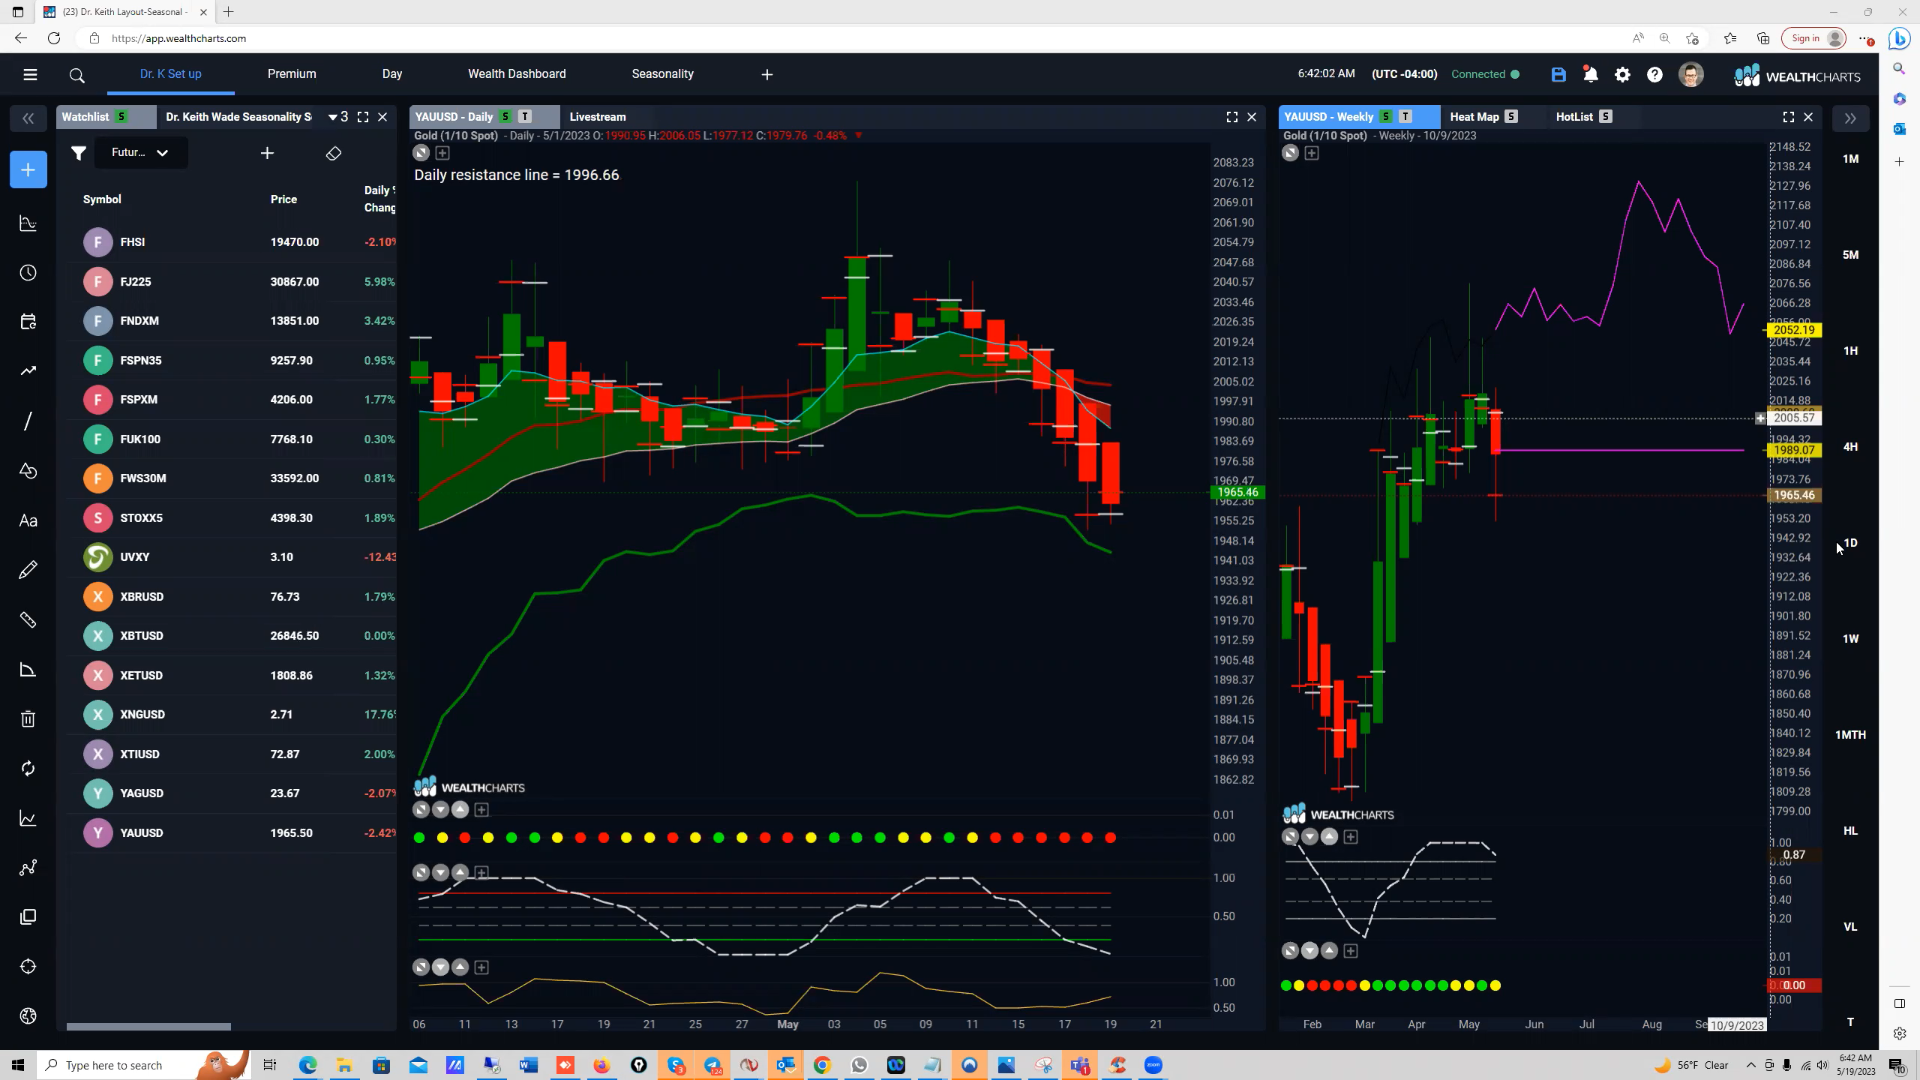Click the 1989.07 yellow weekly price label
Viewport: 1920px width, 1080px height.
click(1794, 450)
